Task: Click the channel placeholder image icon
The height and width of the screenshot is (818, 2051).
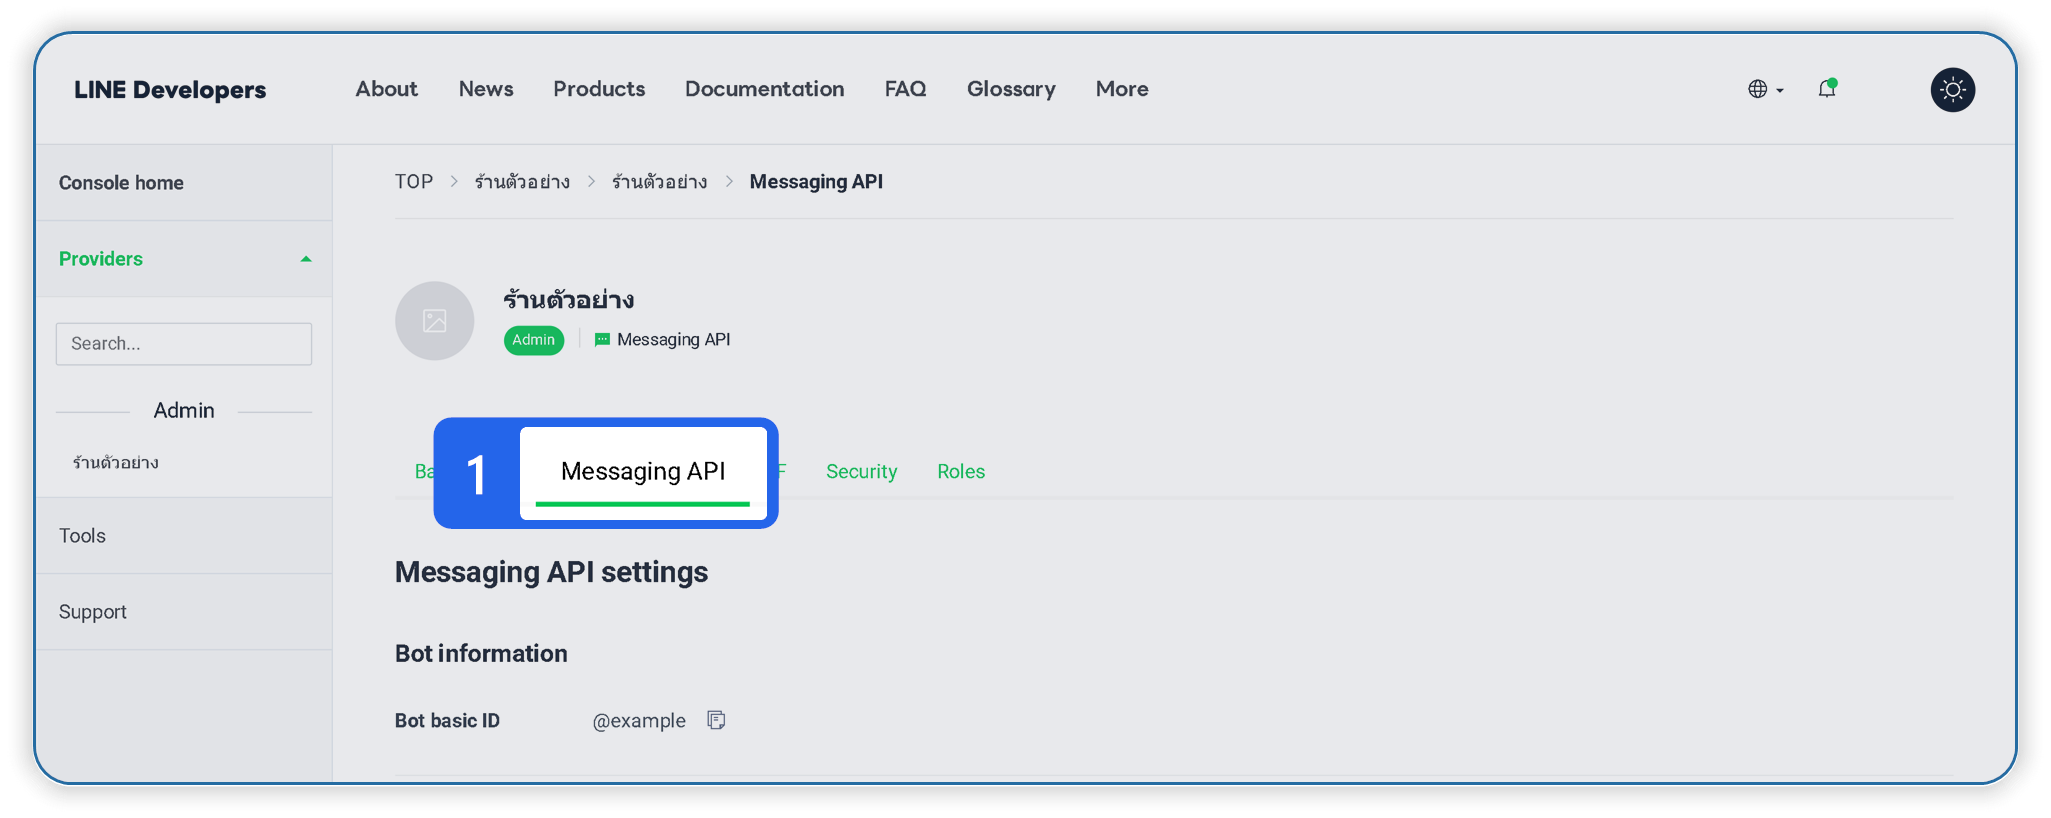Action: pyautogui.click(x=435, y=321)
